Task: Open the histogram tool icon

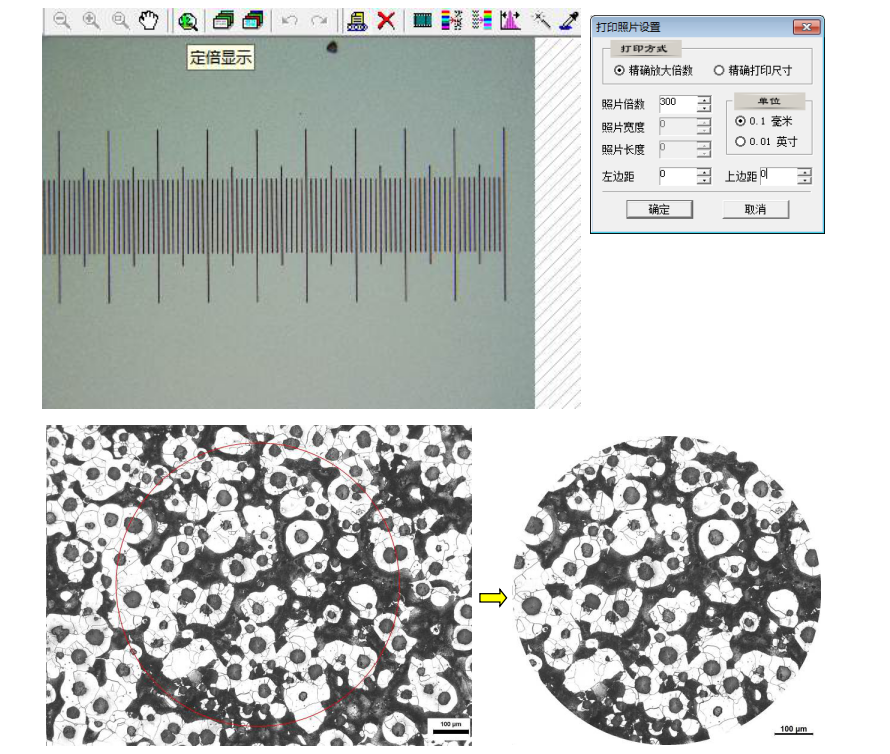Action: [511, 20]
